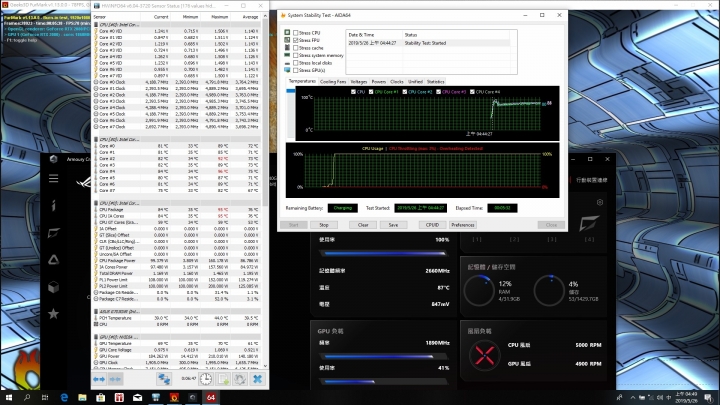Switch to Clocks tab

pyautogui.click(x=397, y=82)
